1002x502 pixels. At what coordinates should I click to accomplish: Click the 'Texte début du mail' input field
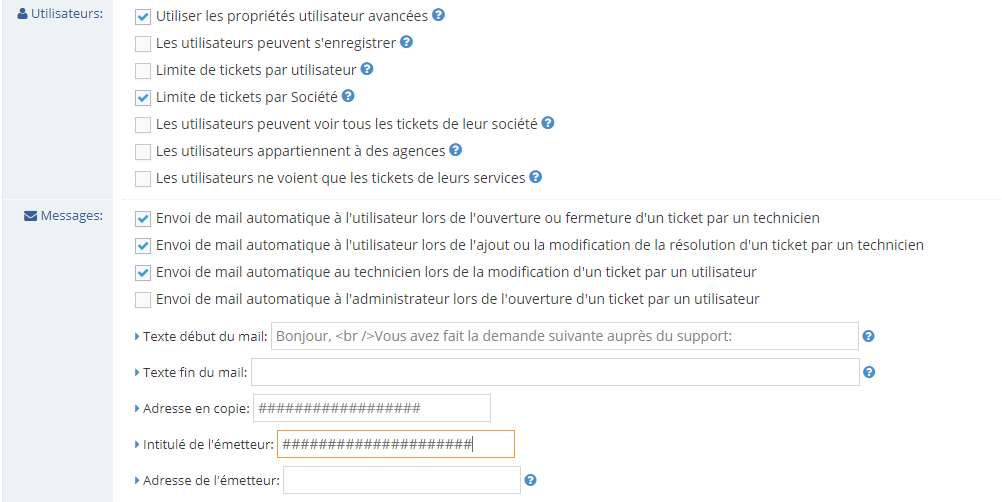[x=564, y=336]
